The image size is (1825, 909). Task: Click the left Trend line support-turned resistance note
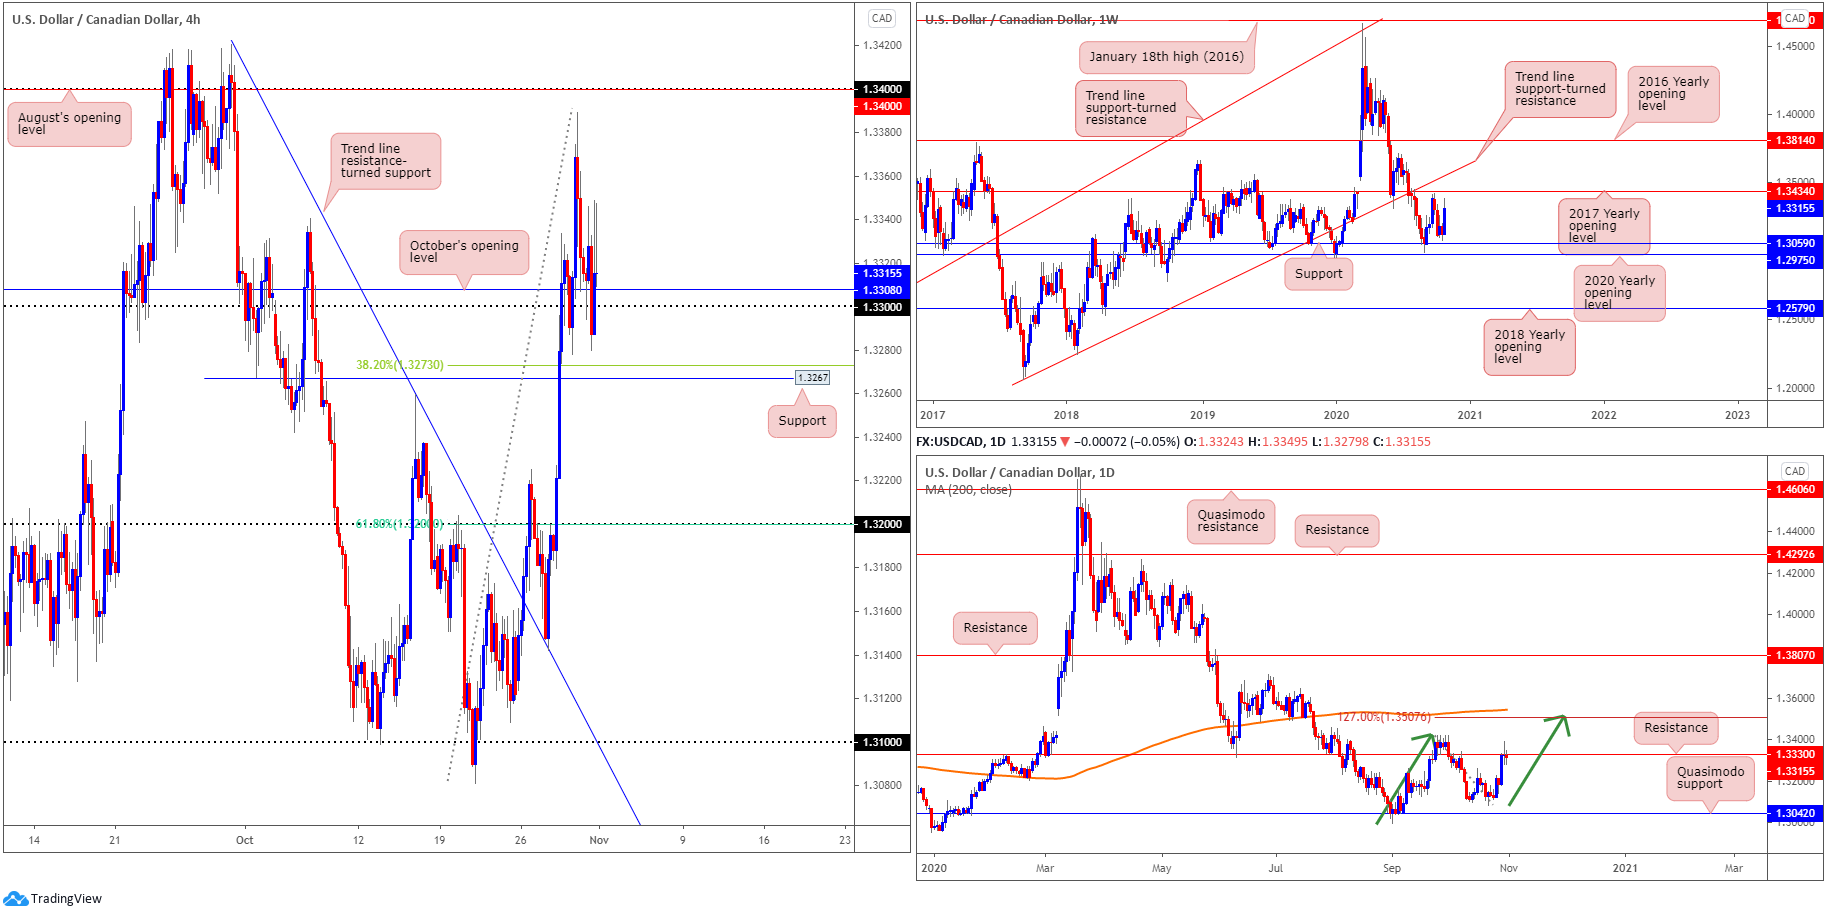click(x=1131, y=108)
